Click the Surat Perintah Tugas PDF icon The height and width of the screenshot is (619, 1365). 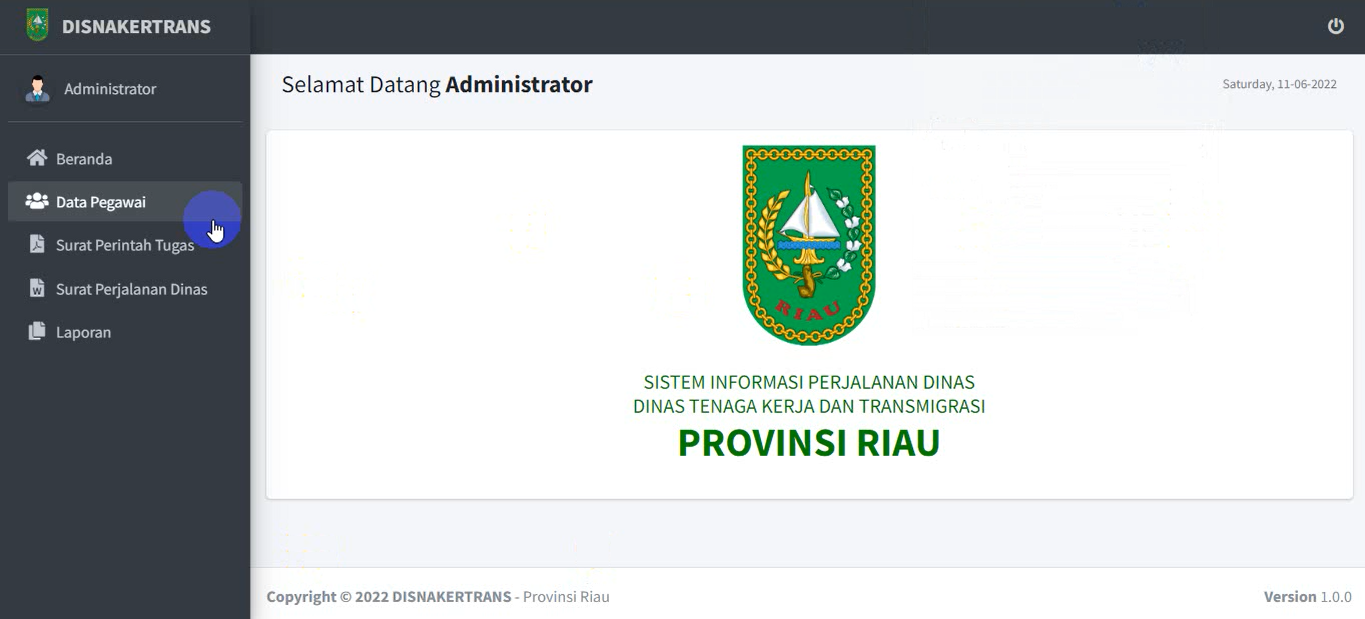click(37, 244)
